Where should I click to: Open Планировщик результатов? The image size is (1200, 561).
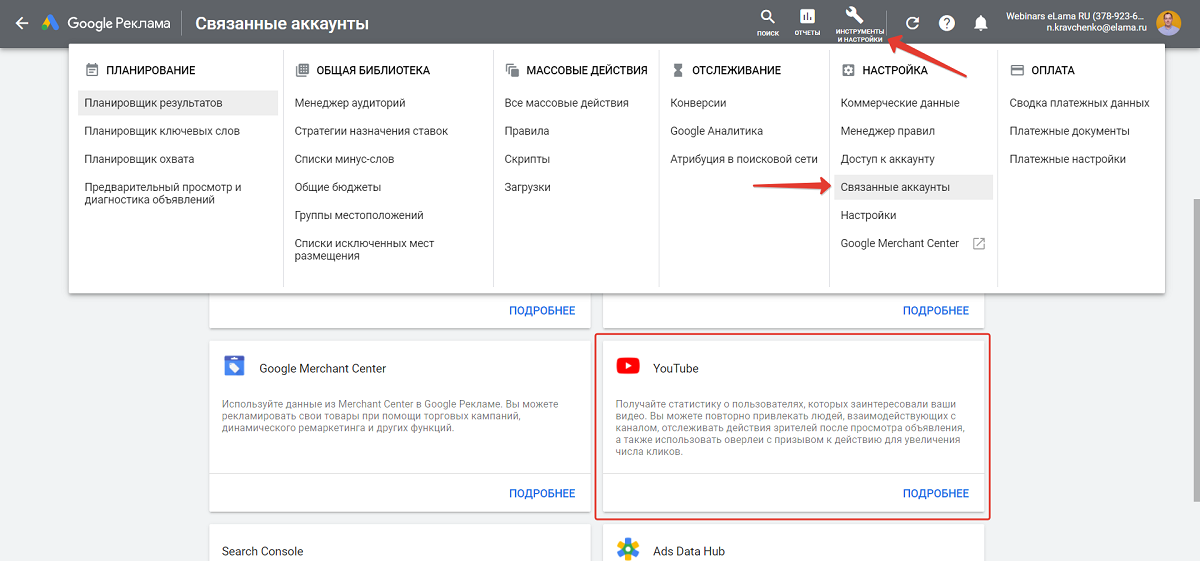point(178,103)
